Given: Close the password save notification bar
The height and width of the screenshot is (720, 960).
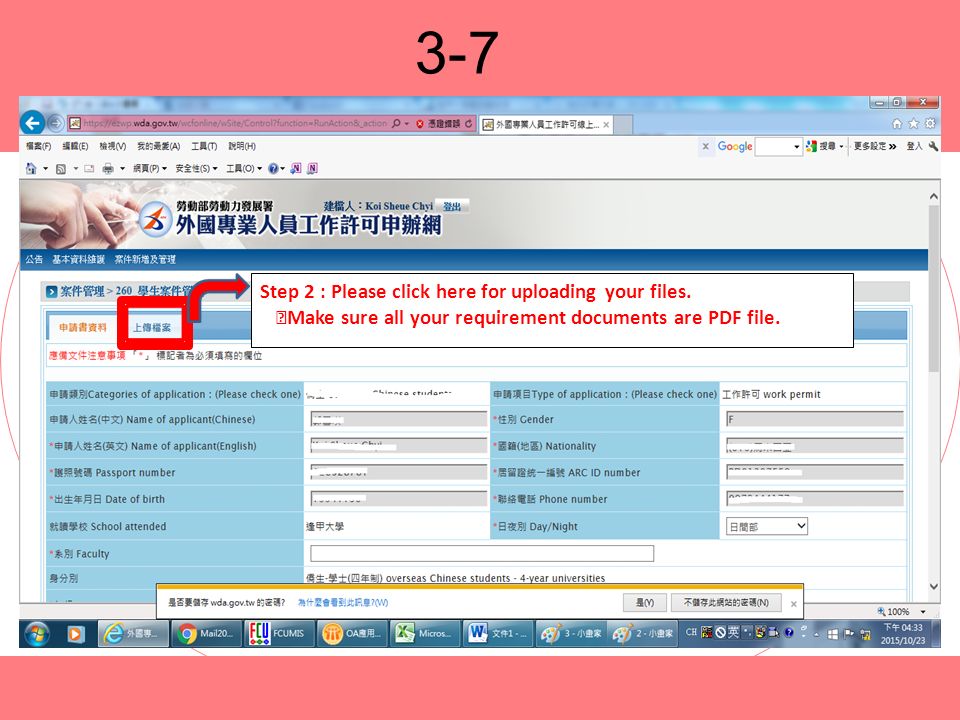Looking at the screenshot, I should [793, 604].
